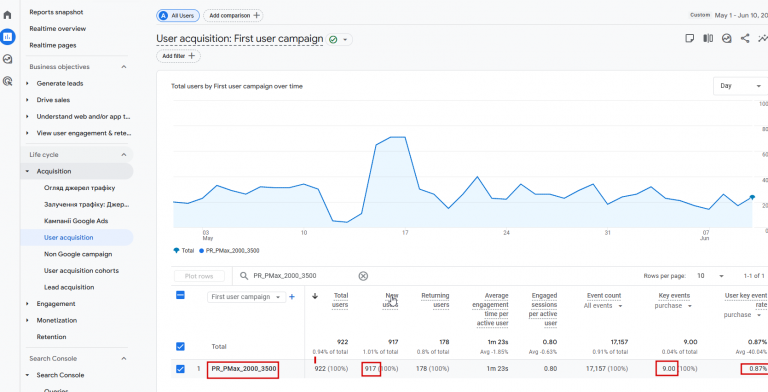Collapse Business objectives section
The image size is (768, 392).
pos(124,67)
